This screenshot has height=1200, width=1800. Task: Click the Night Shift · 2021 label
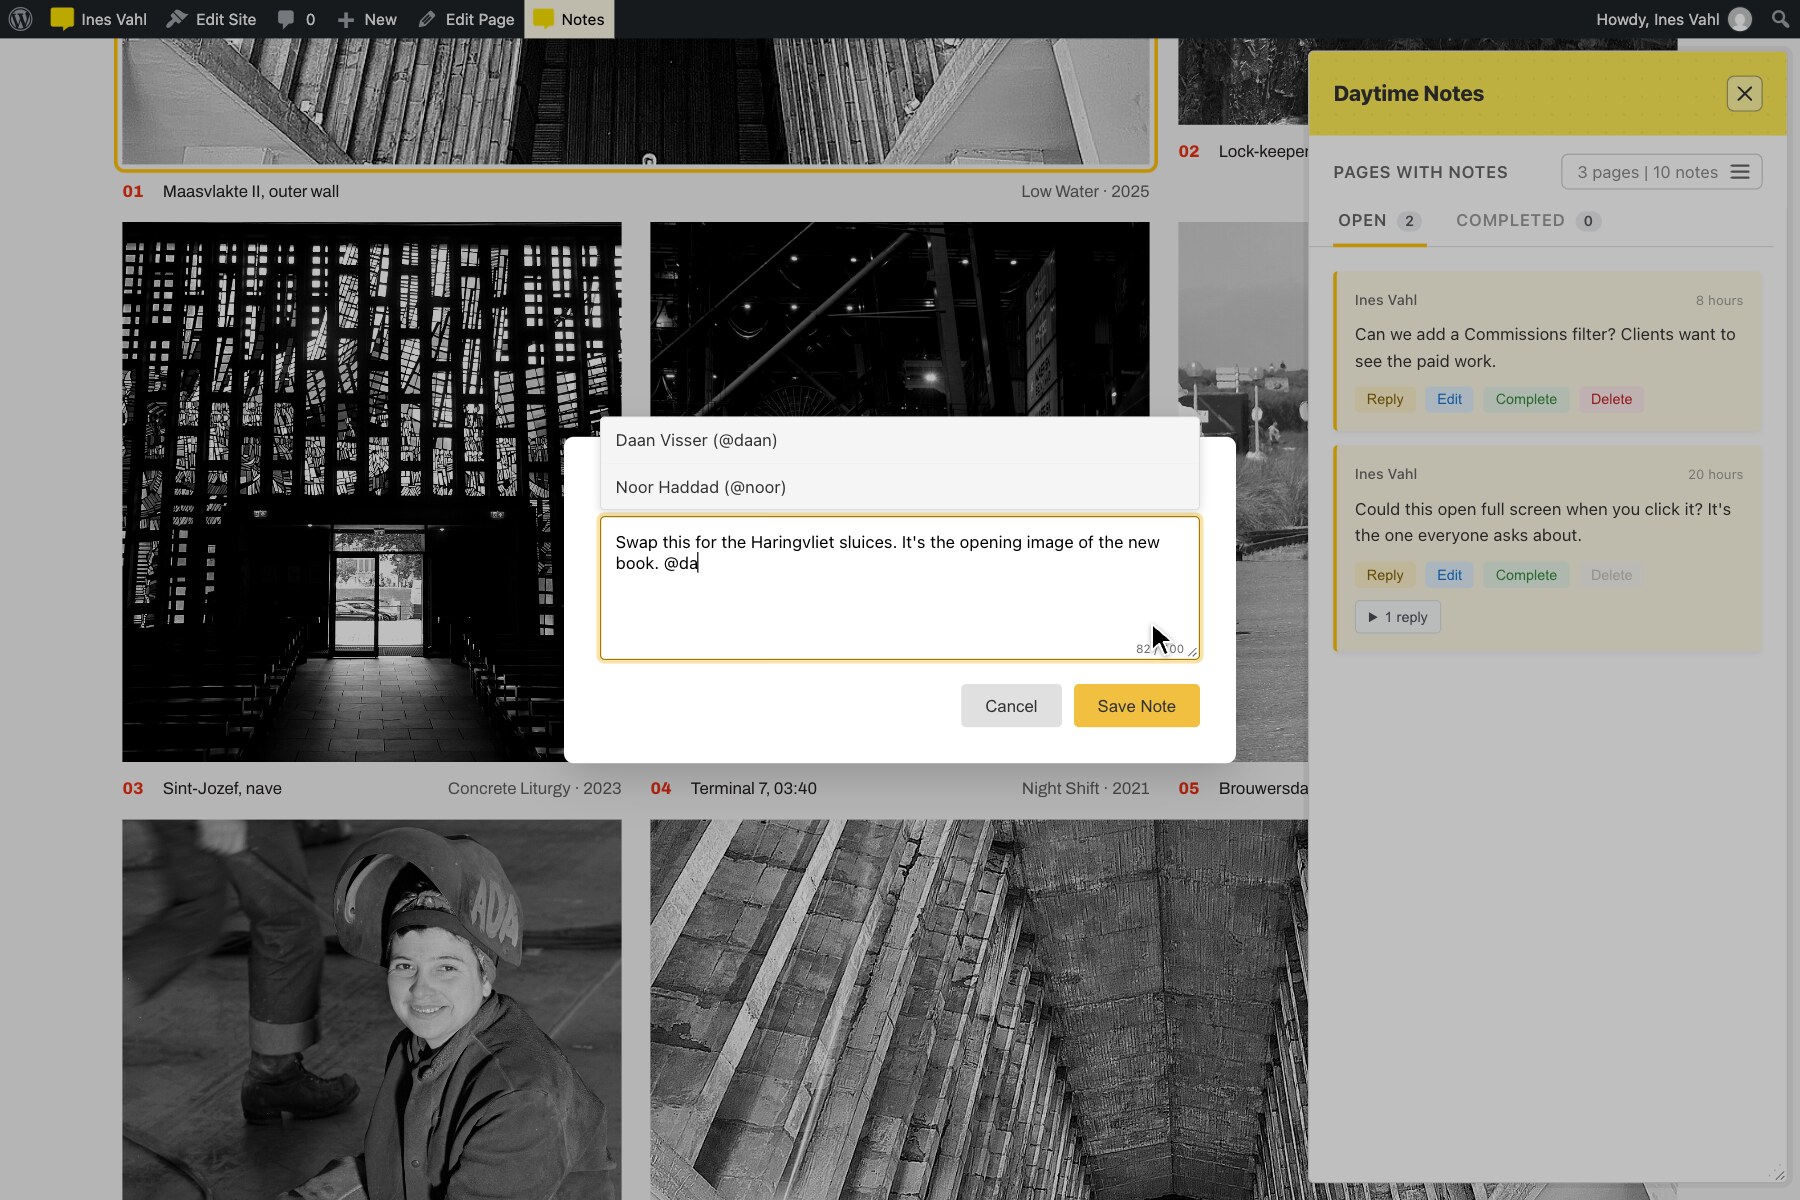tap(1085, 788)
